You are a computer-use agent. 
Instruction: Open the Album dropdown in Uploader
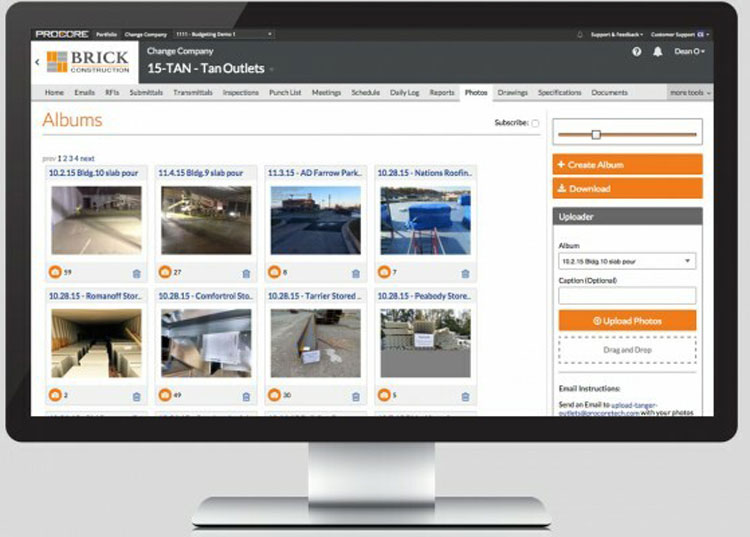627,261
